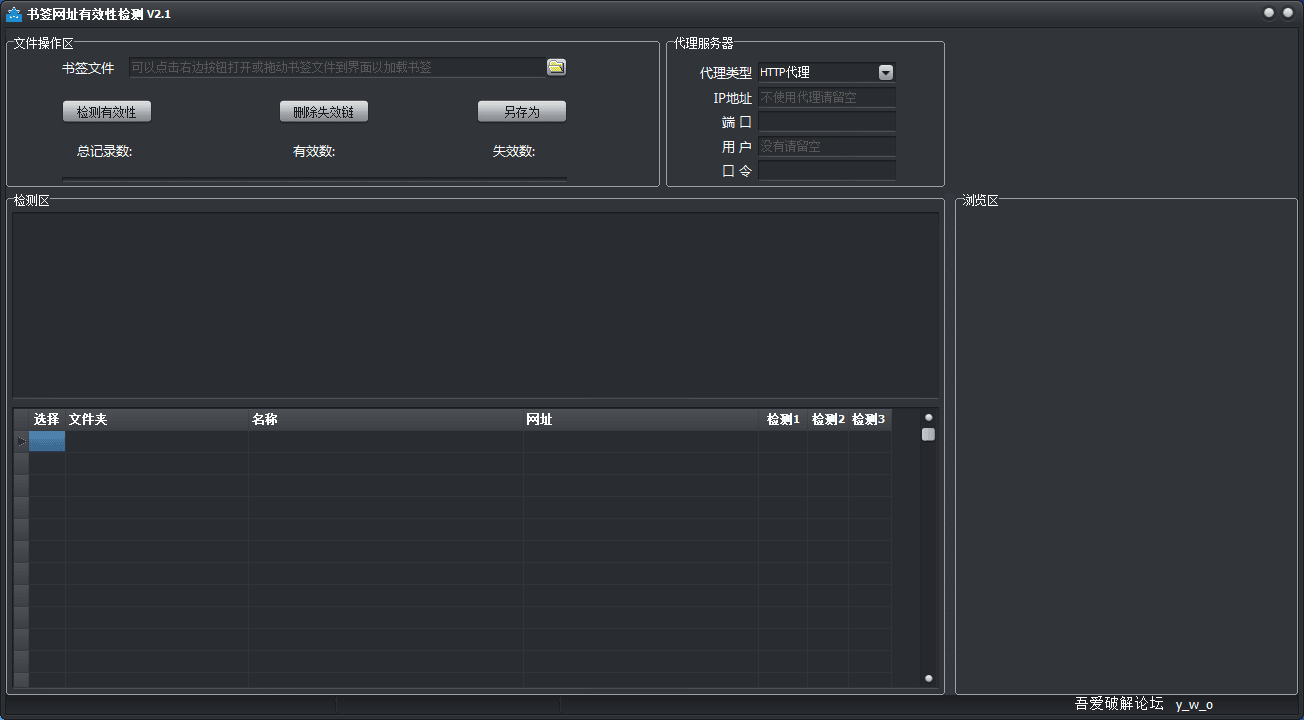
Task: Select the highlighted 选择 cell in first row
Action: coord(47,441)
